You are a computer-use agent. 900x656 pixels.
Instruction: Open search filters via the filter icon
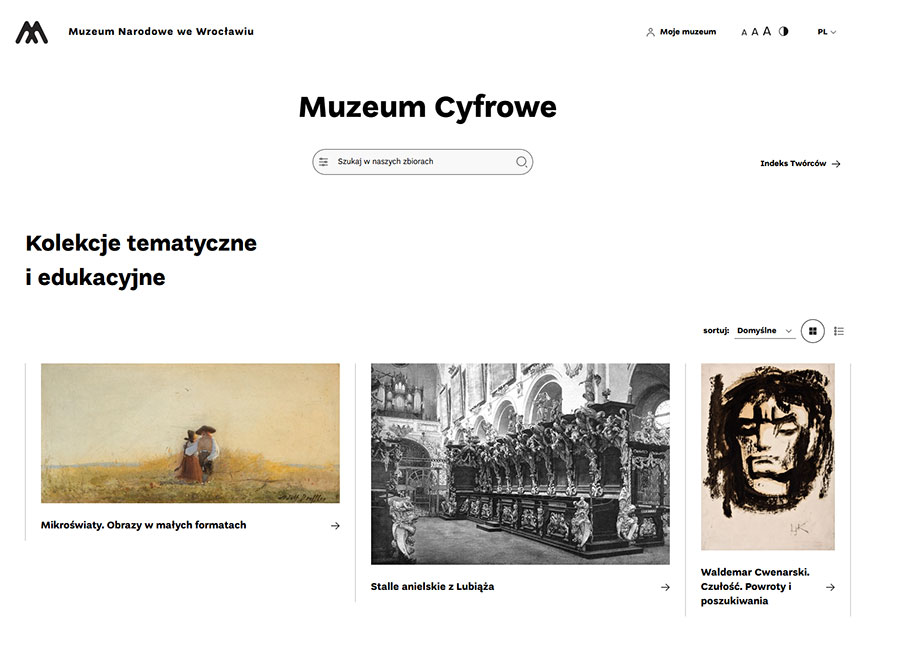[x=323, y=161]
